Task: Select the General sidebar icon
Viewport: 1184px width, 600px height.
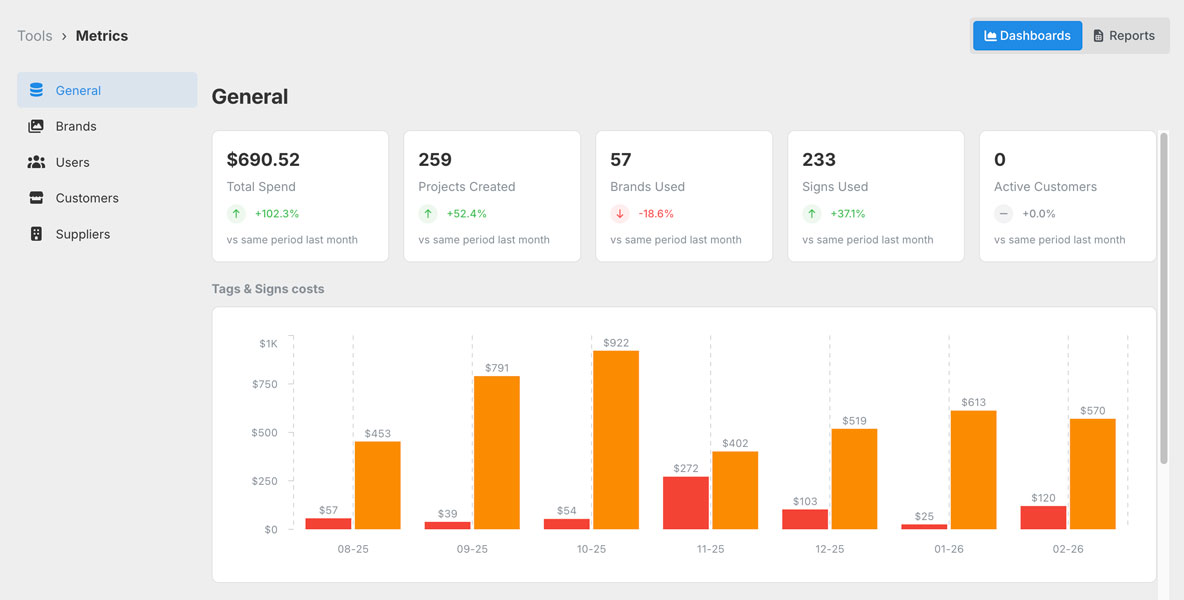Action: 37,89
